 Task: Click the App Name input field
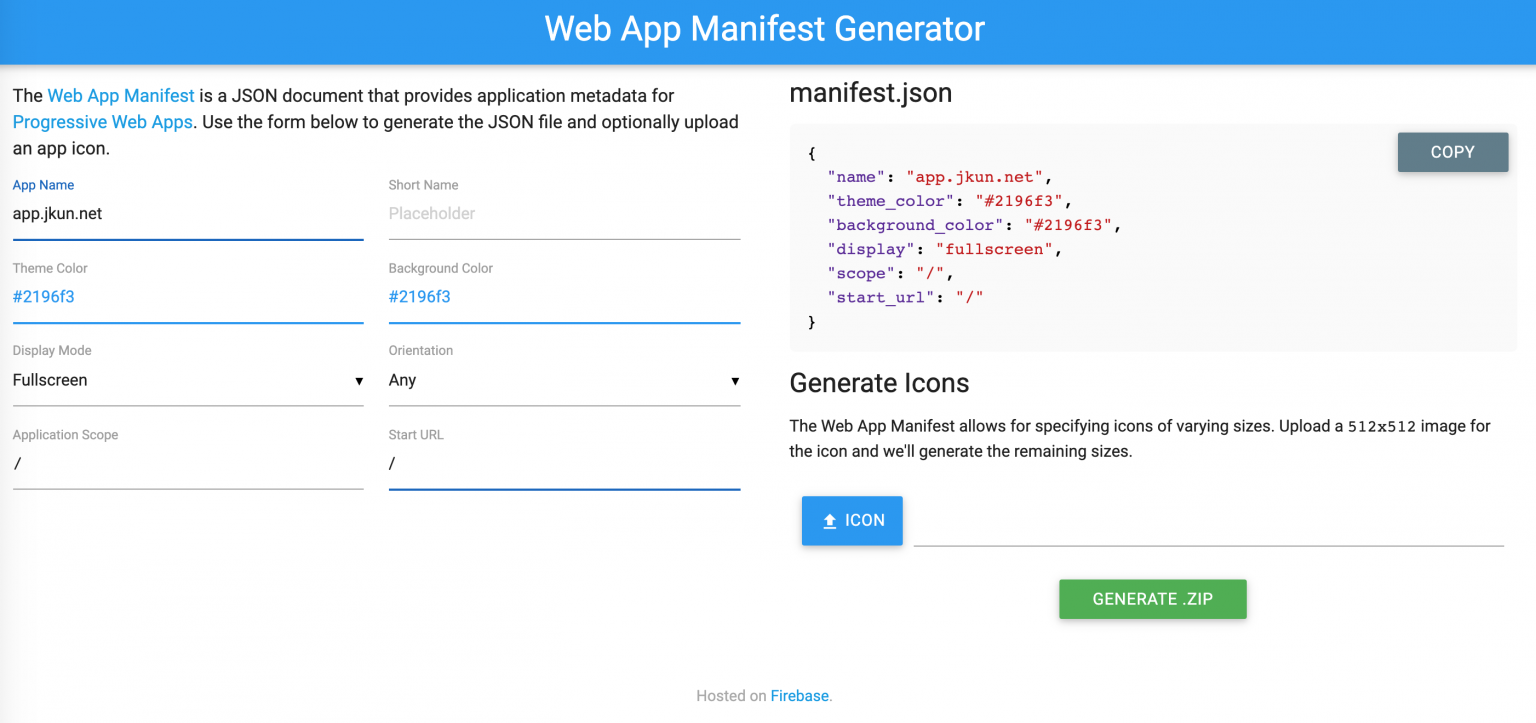[x=188, y=213]
